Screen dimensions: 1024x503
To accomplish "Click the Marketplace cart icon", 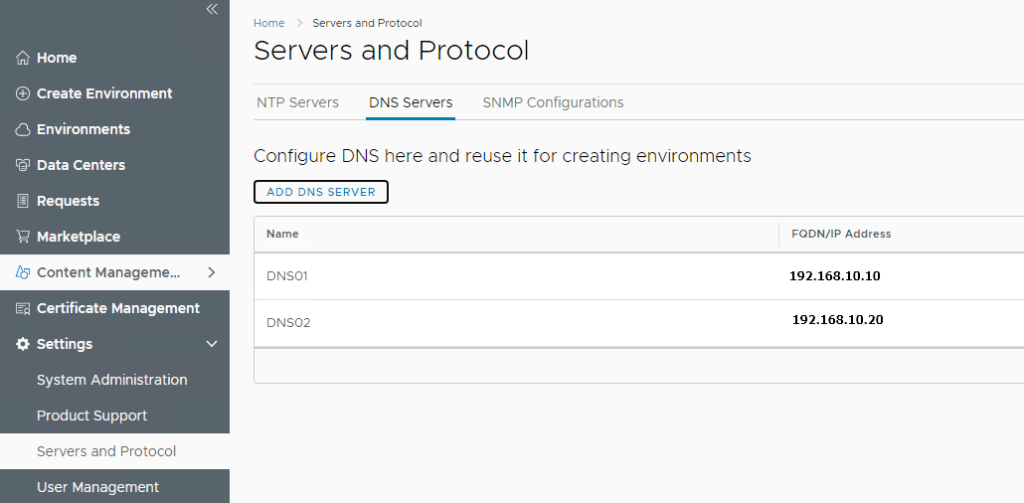I will (x=23, y=237).
